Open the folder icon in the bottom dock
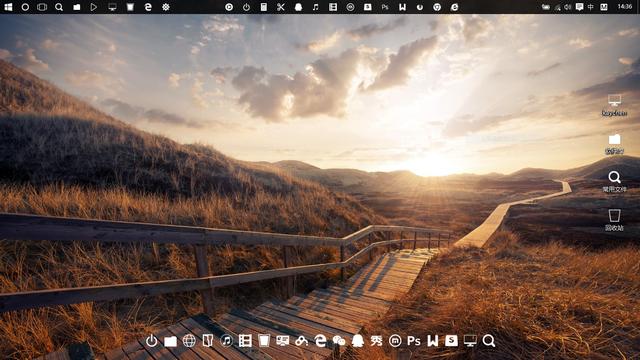The image size is (640, 360). coord(170,341)
